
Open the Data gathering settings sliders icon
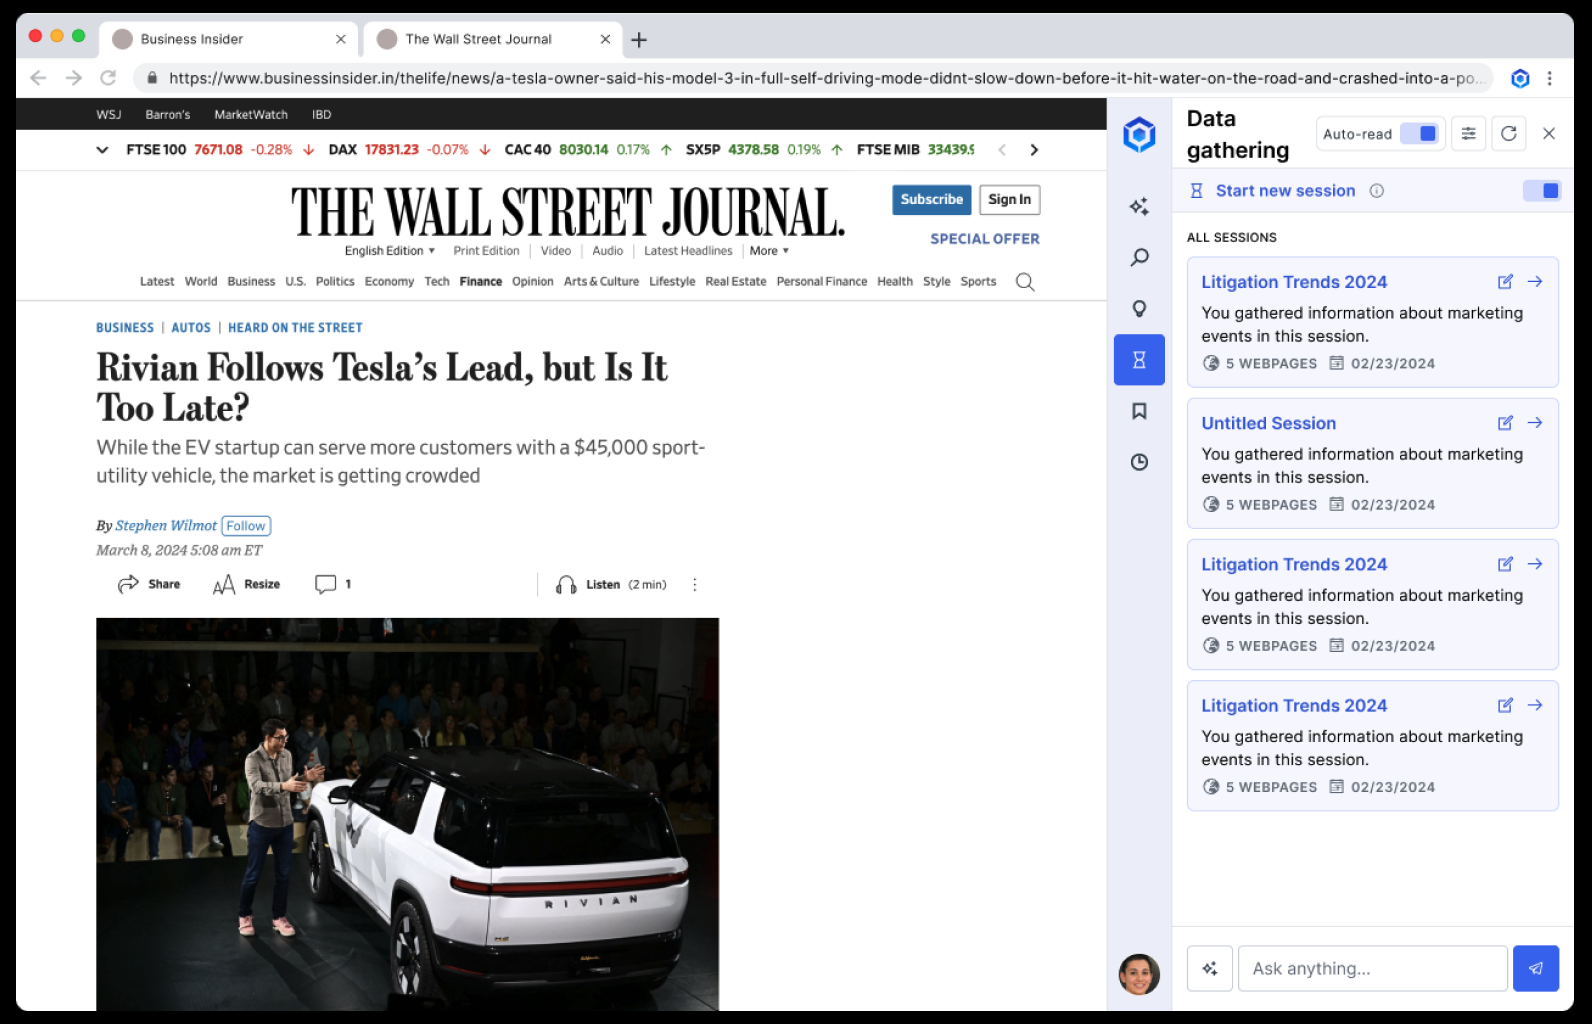point(1468,134)
